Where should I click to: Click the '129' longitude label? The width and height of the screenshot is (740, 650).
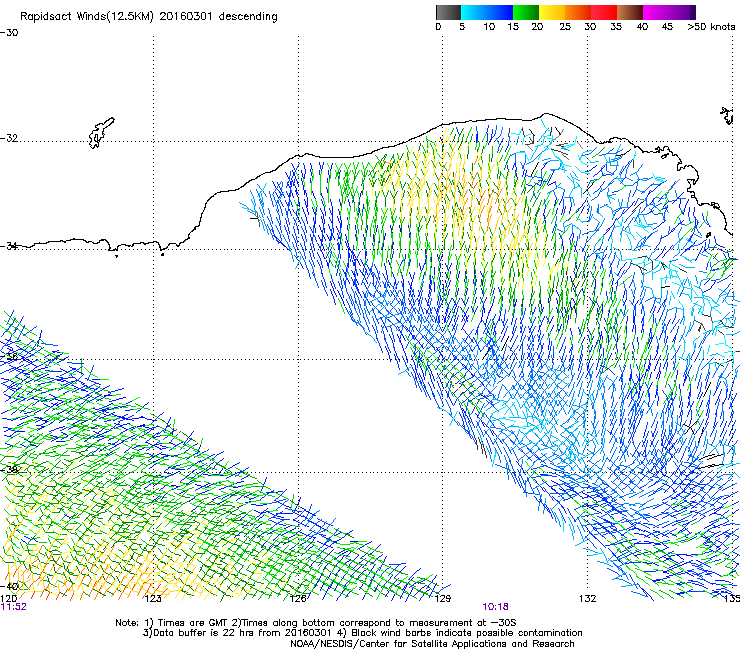(443, 599)
